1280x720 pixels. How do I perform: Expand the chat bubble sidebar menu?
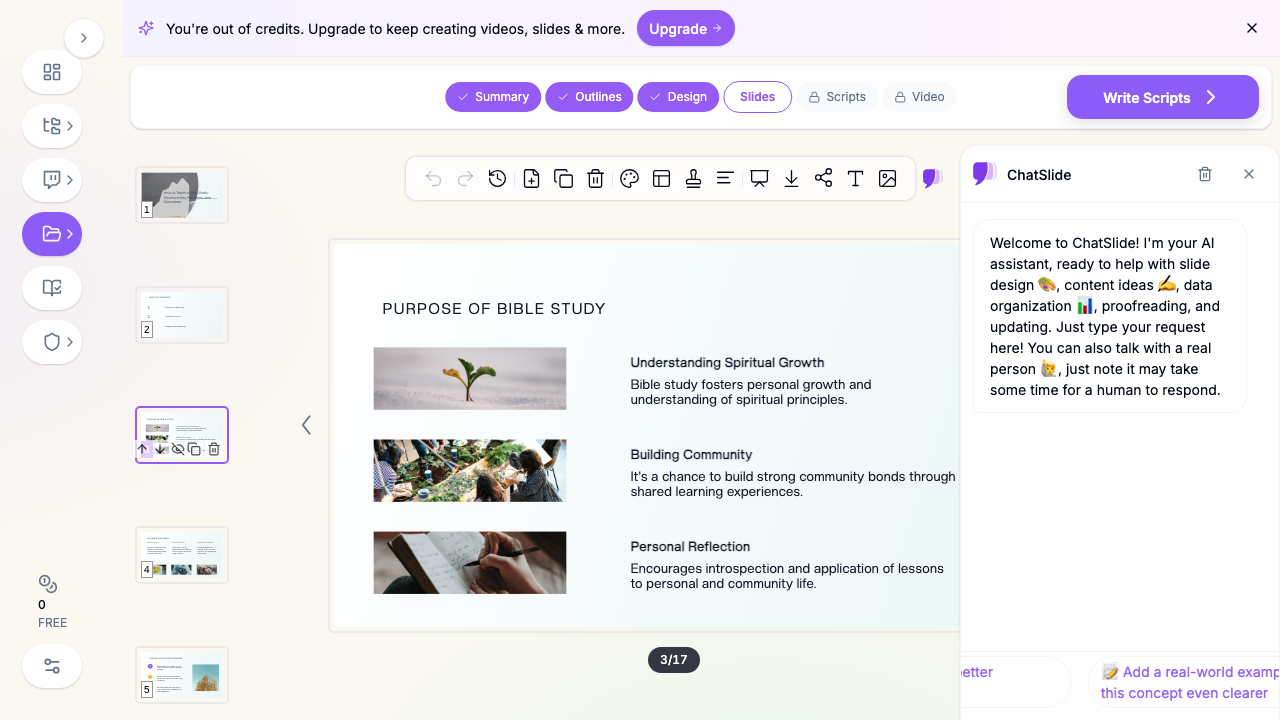52,180
